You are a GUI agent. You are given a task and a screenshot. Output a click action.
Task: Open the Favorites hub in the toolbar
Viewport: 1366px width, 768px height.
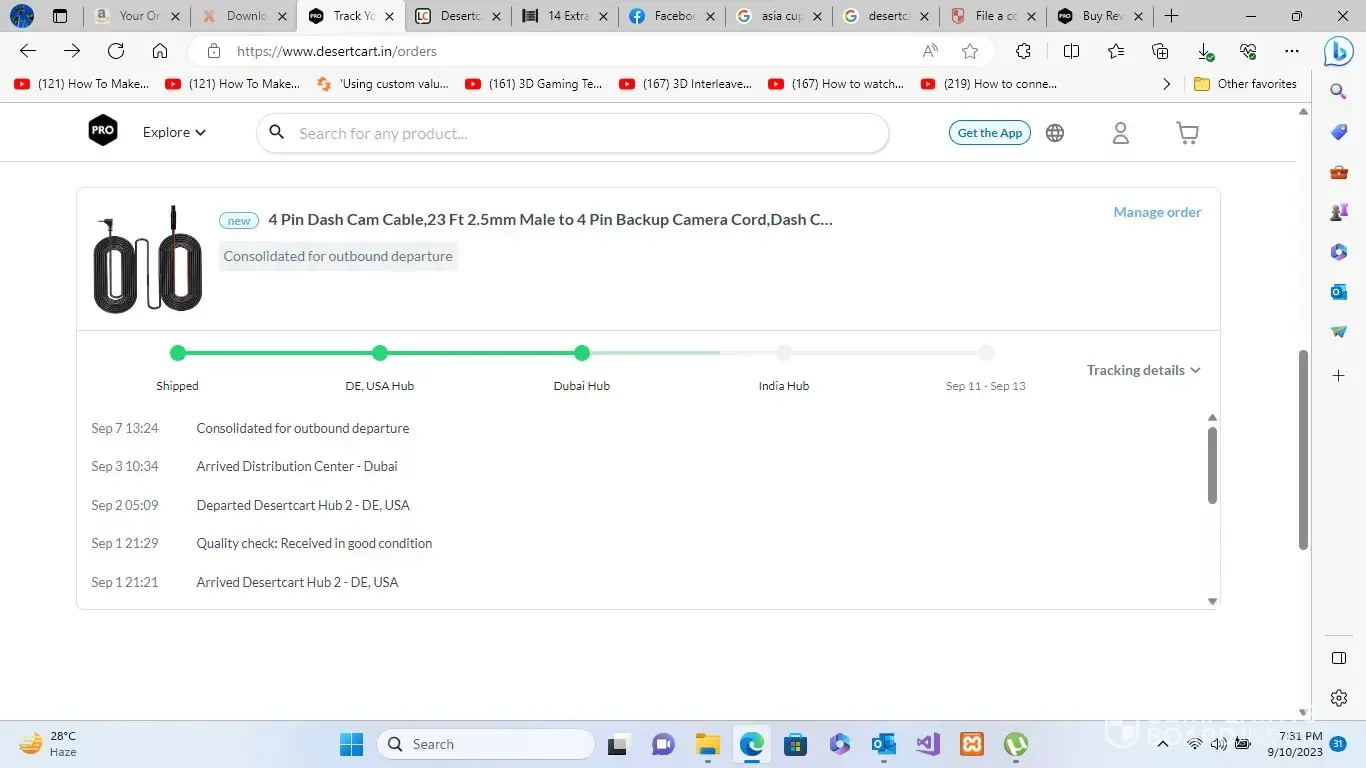(x=1116, y=51)
